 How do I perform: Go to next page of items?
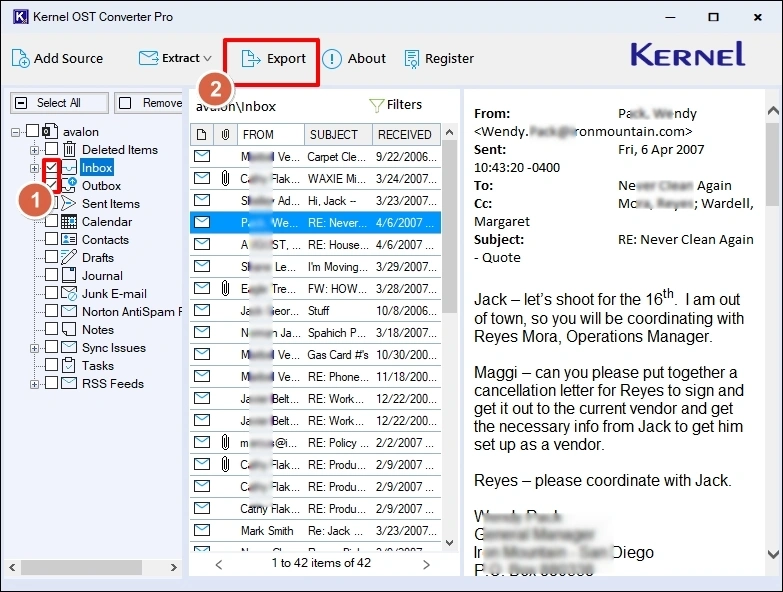(426, 565)
